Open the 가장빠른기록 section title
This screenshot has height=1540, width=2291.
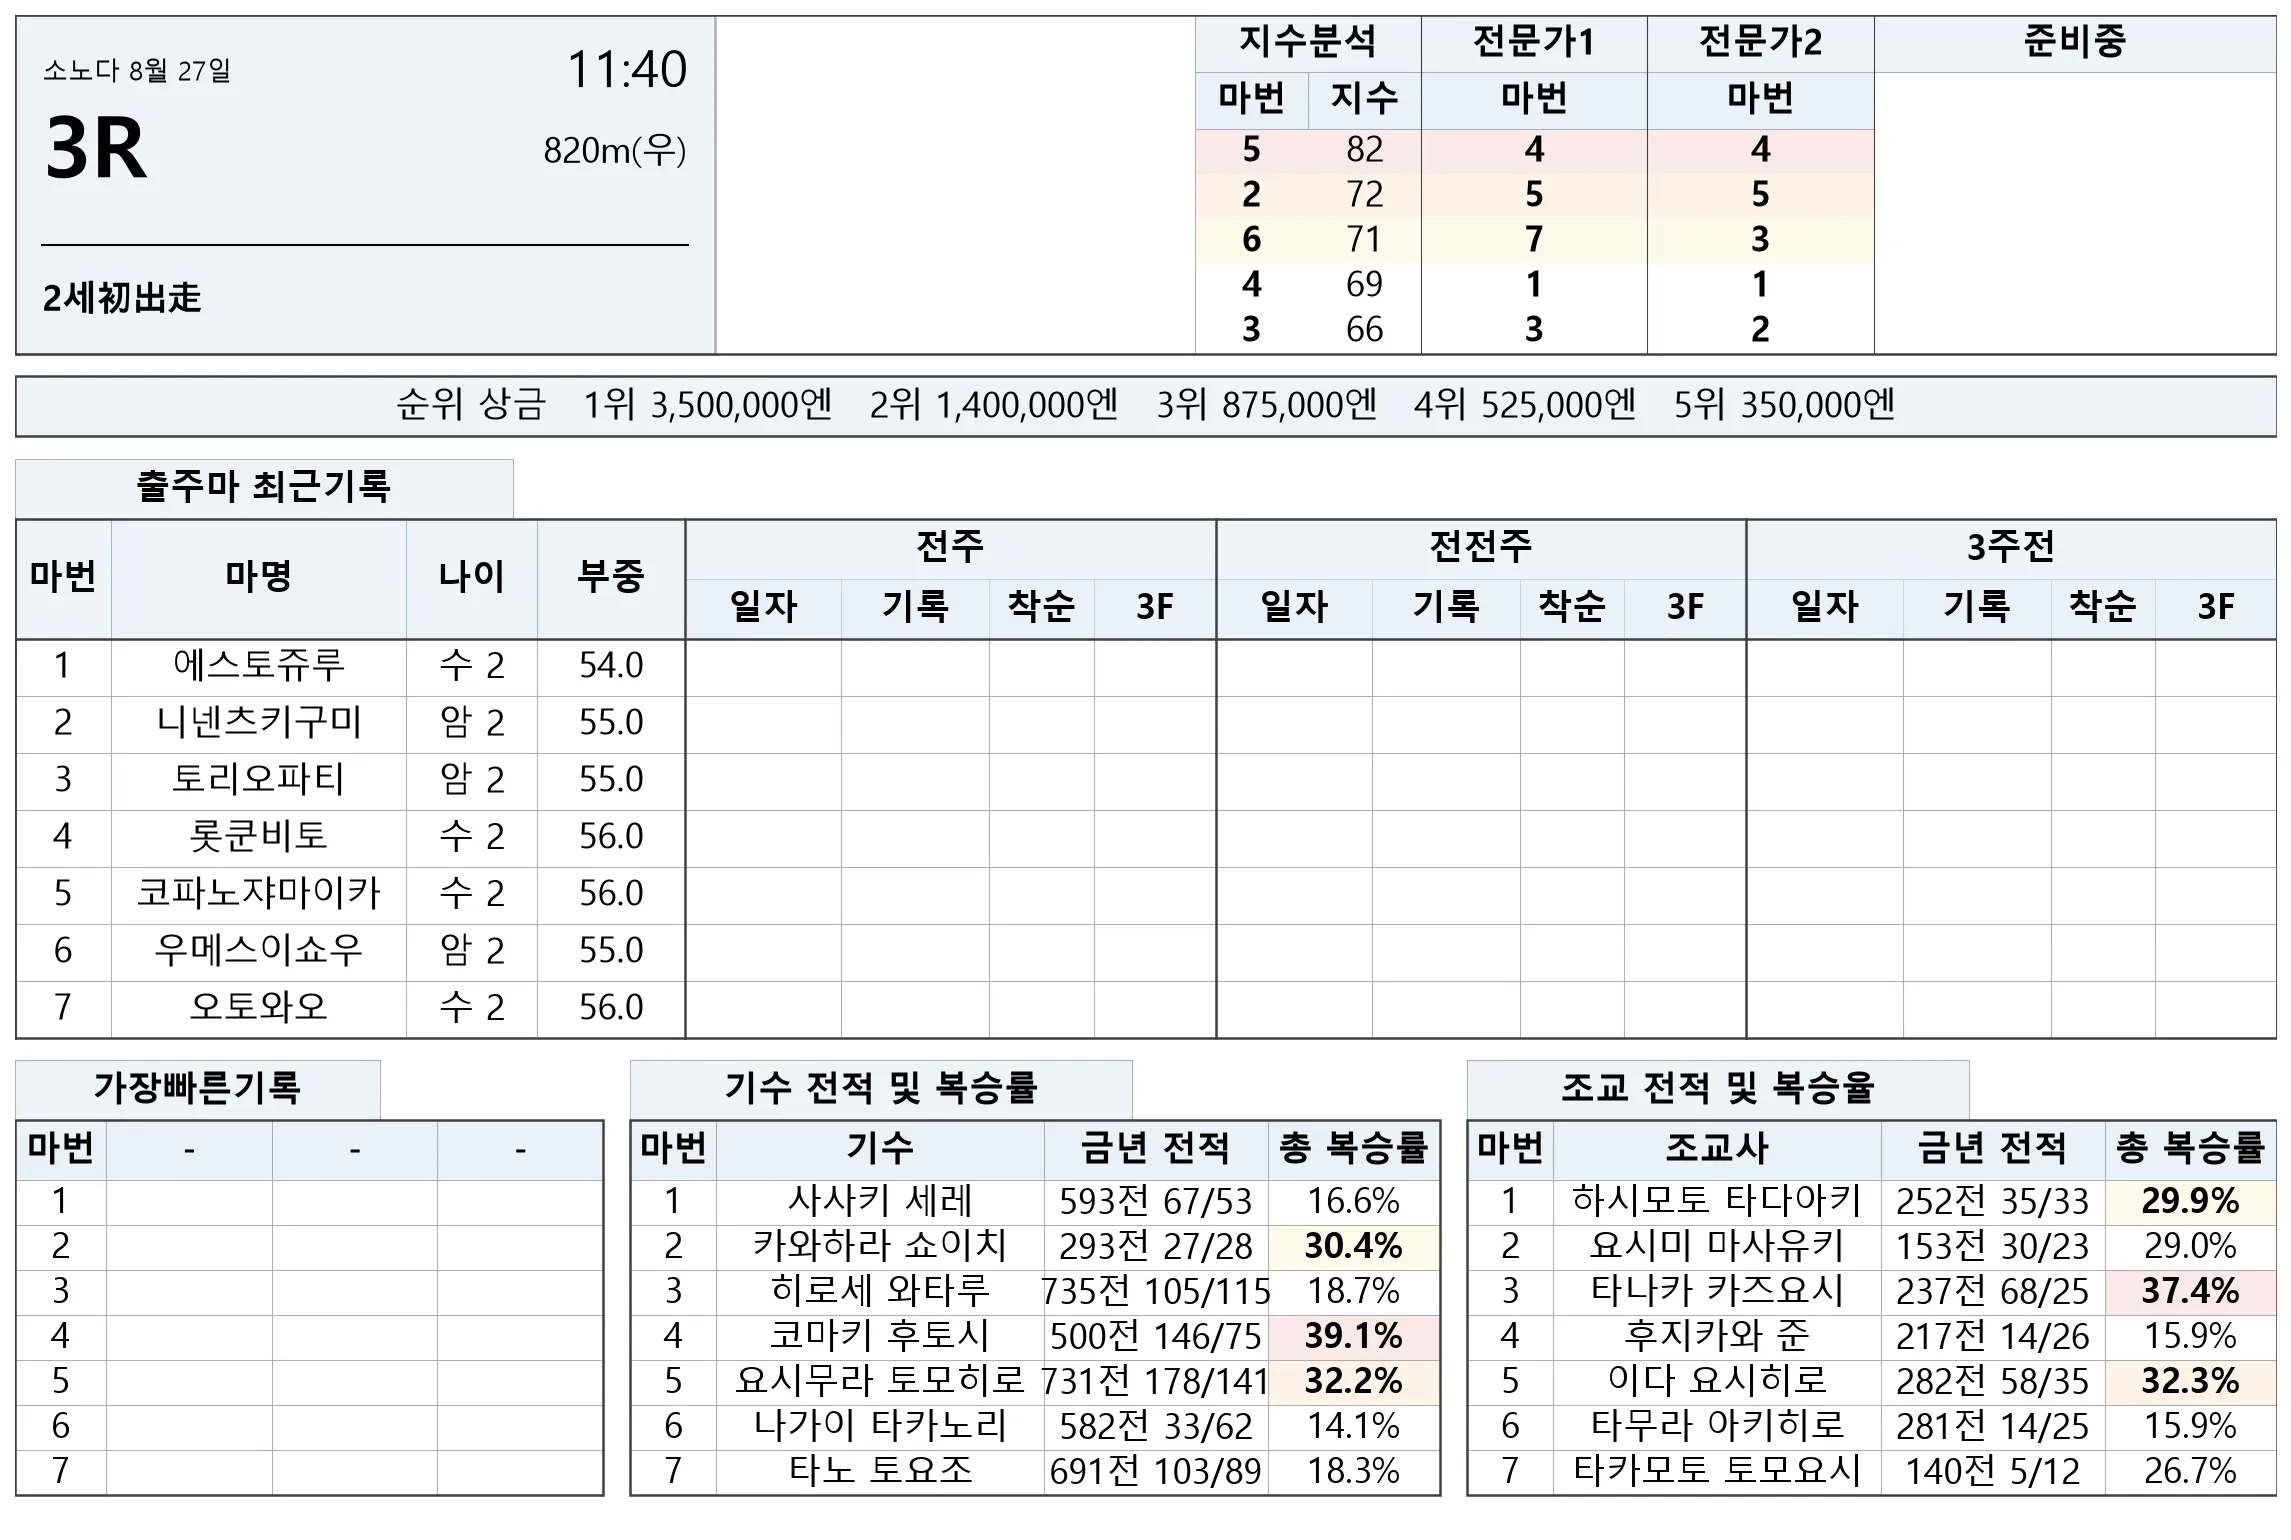[198, 1089]
